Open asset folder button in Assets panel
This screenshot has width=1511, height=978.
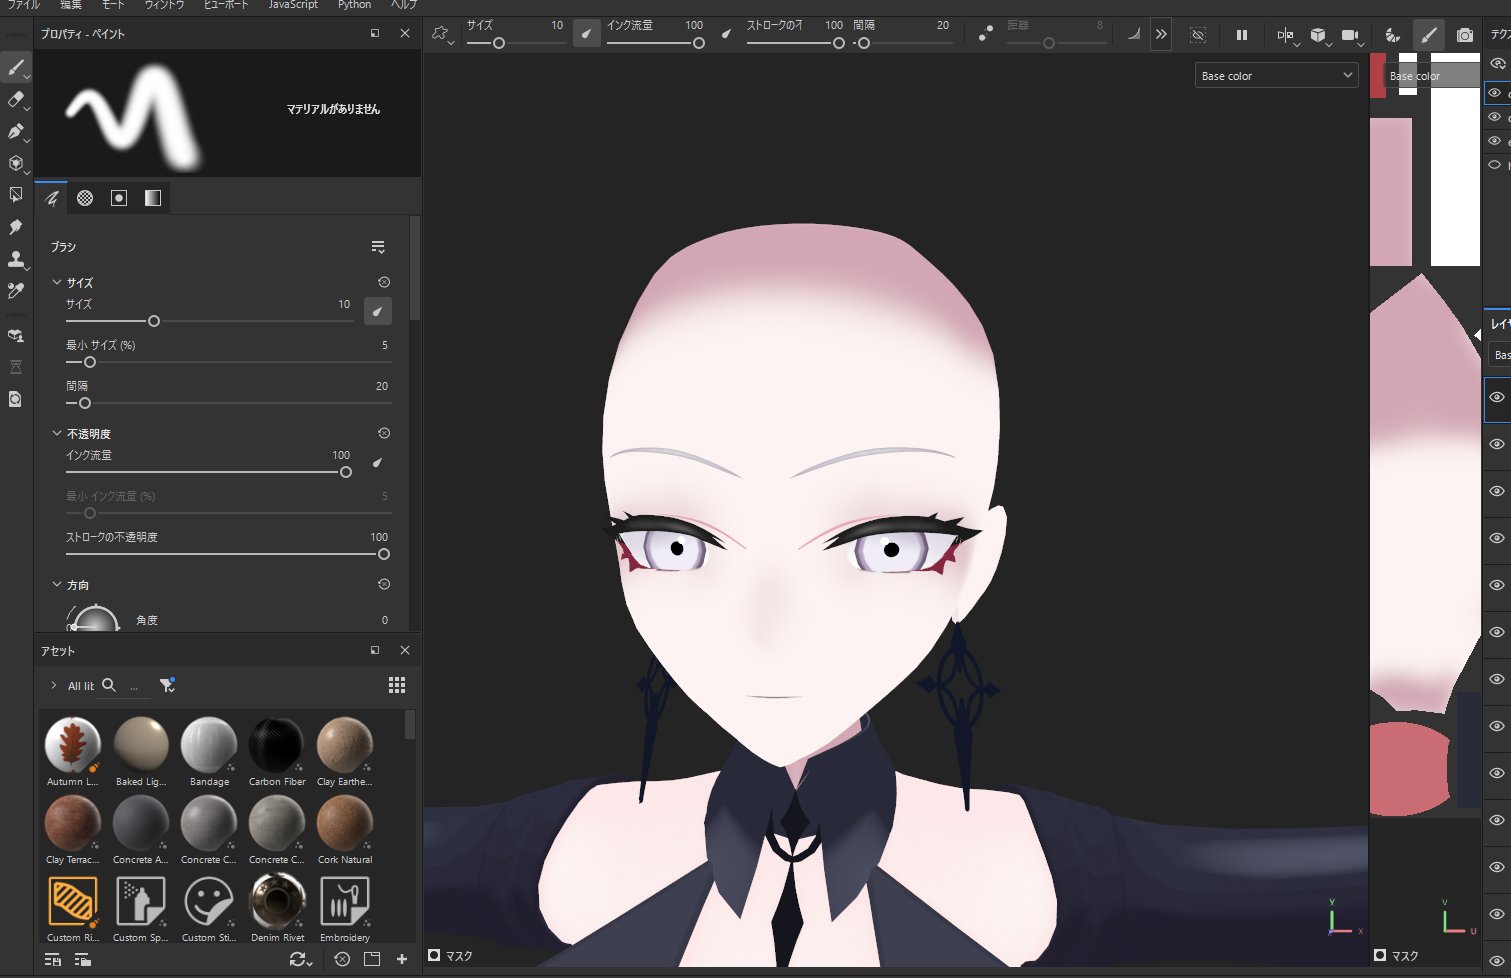[x=372, y=959]
